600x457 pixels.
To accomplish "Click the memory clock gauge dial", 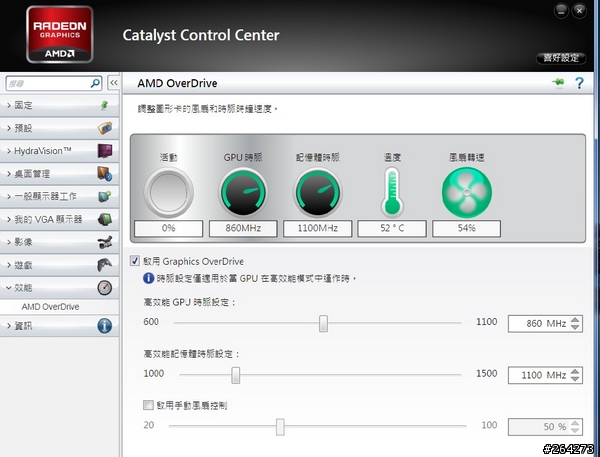I will pyautogui.click(x=318, y=192).
